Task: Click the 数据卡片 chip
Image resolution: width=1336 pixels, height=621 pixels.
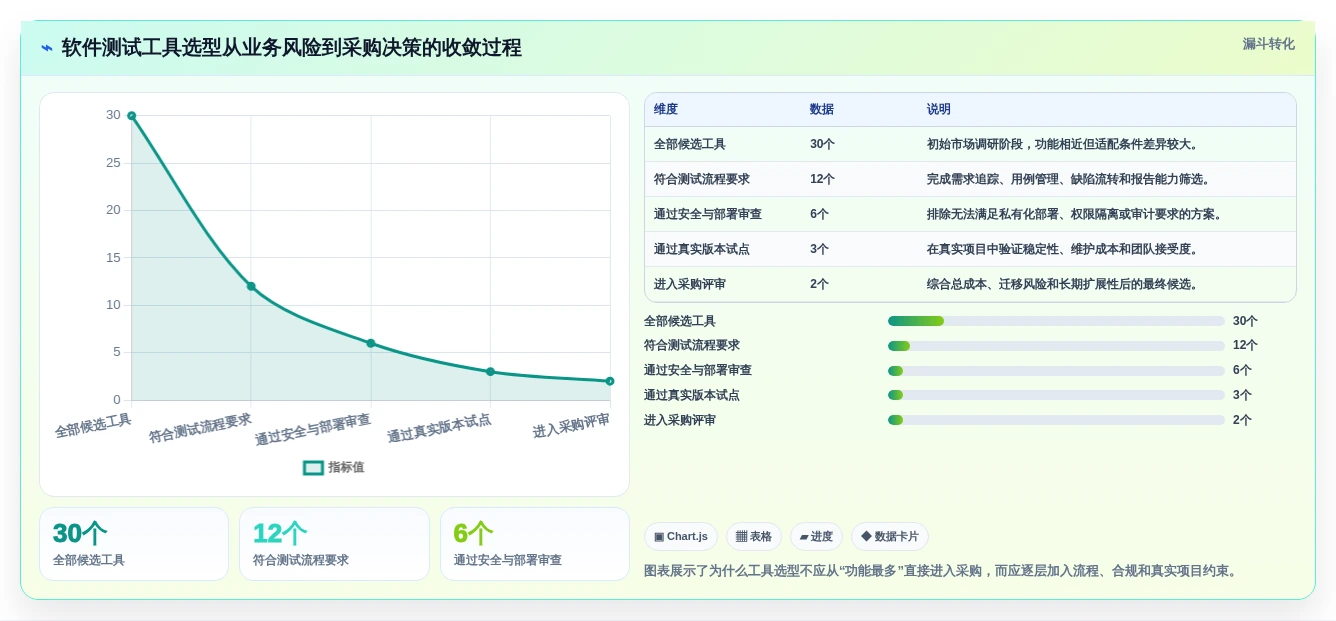Action: [x=890, y=536]
